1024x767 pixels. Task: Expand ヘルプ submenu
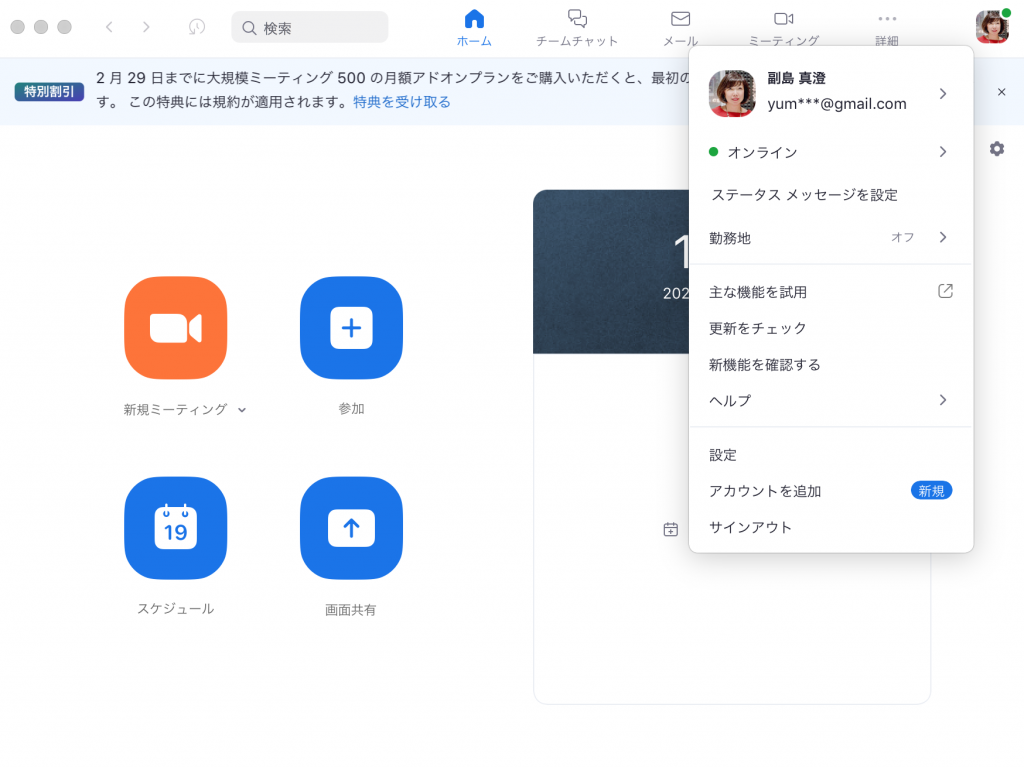pos(831,400)
